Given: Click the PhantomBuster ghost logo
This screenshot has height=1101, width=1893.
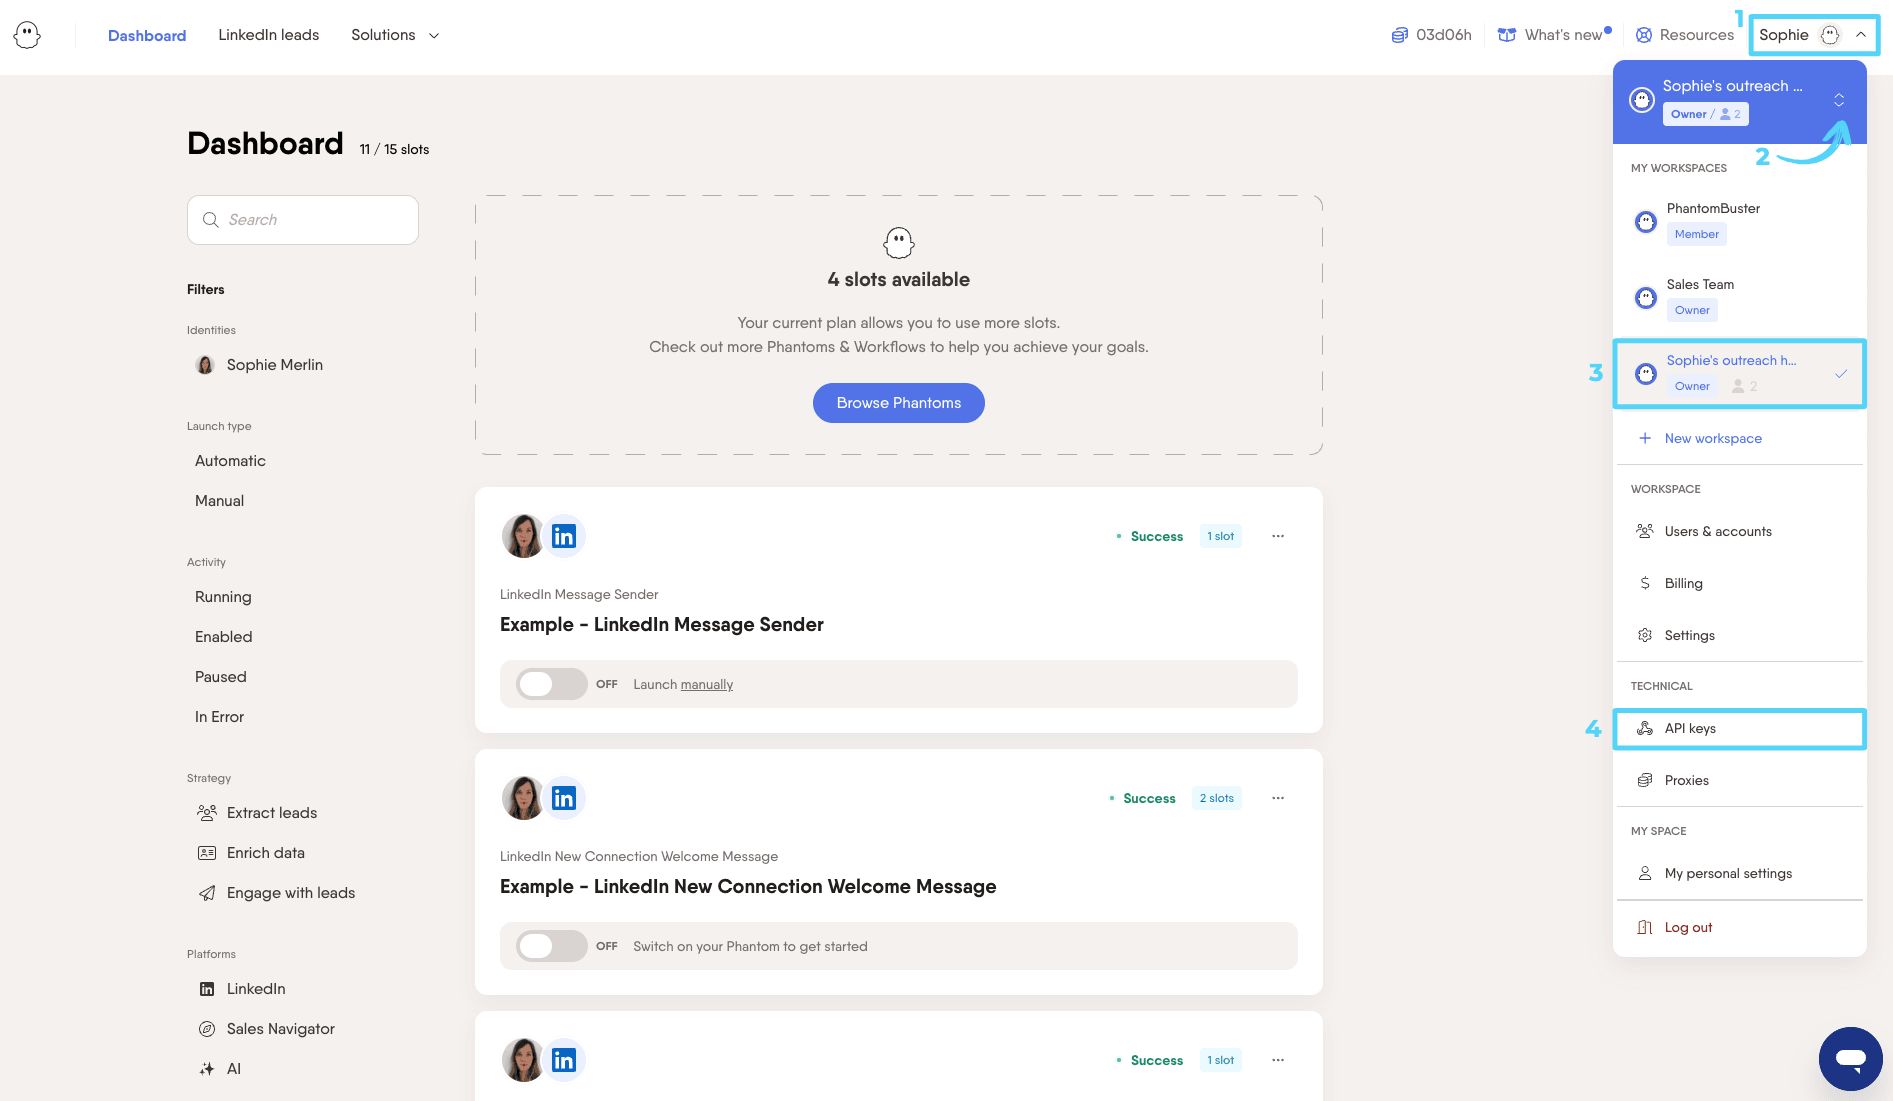Looking at the screenshot, I should tap(27, 35).
